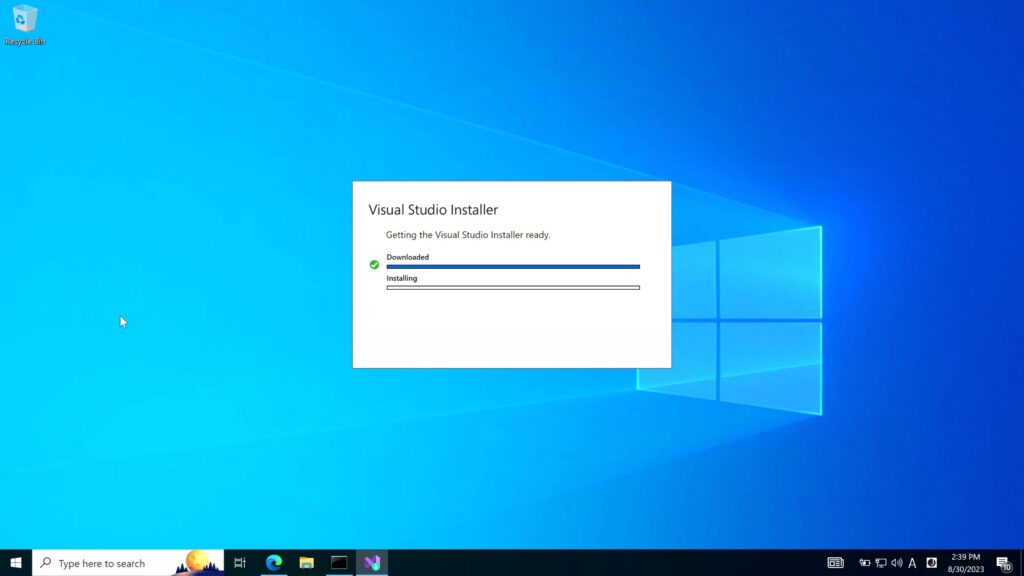Image resolution: width=1024 pixels, height=576 pixels.
Task: Open News and interests in the taskbar
Action: click(x=835, y=563)
